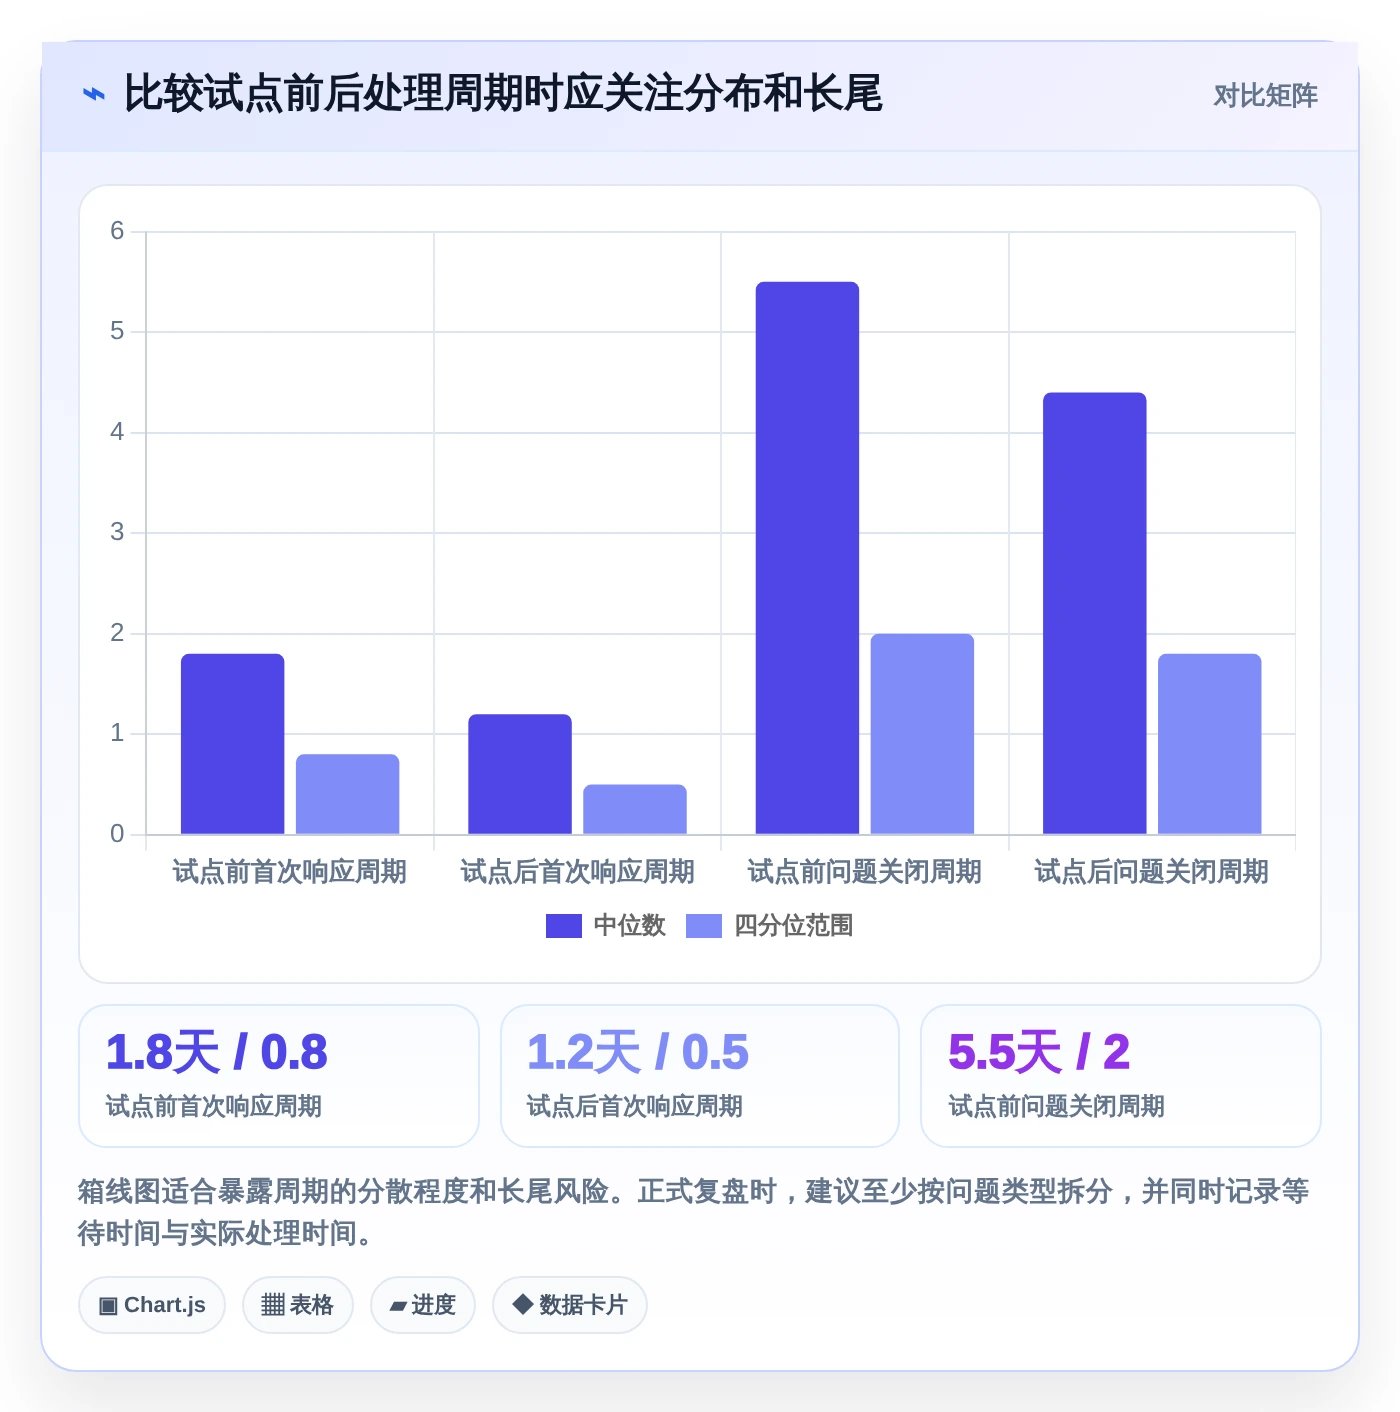Click the lightning bolt icon beside the title
Viewport: 1400px width, 1412px height.
[93, 95]
